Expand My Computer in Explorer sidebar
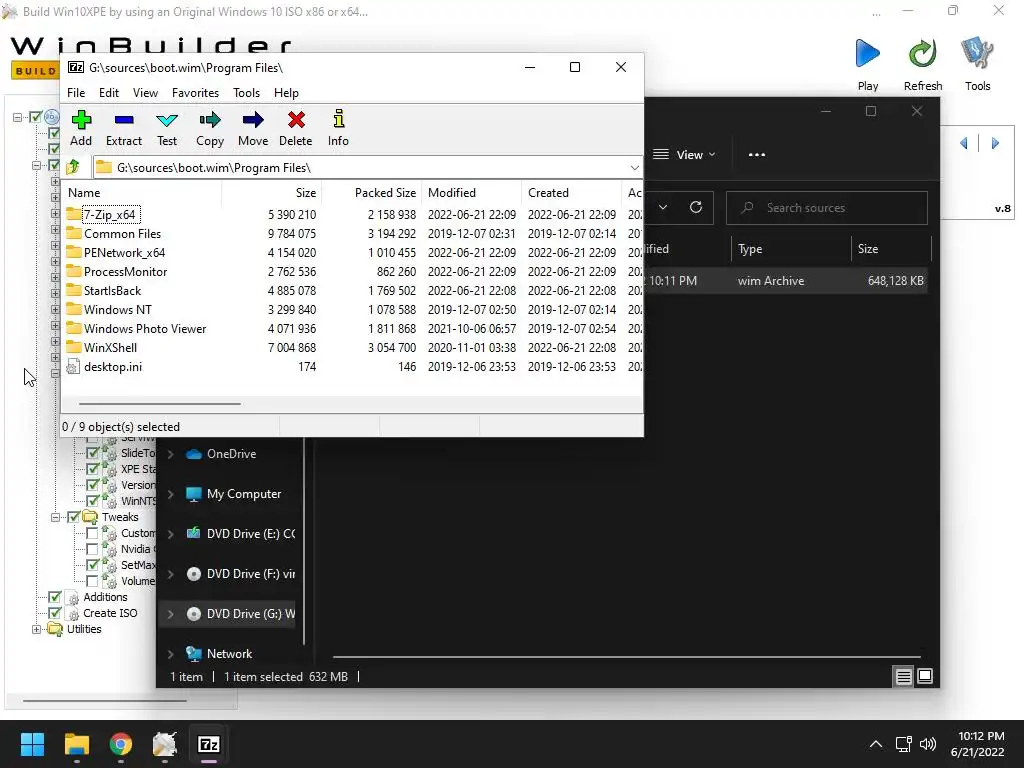Screen dimensions: 1024x768 pos(171,494)
